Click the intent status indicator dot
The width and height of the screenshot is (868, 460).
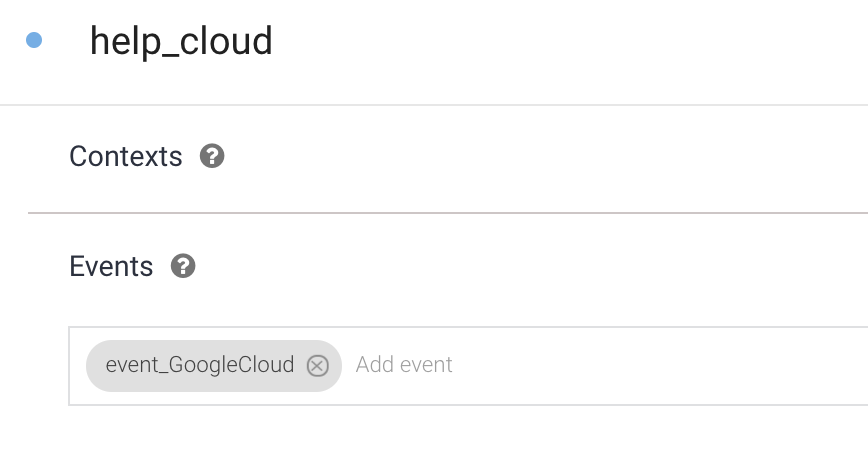tap(34, 41)
